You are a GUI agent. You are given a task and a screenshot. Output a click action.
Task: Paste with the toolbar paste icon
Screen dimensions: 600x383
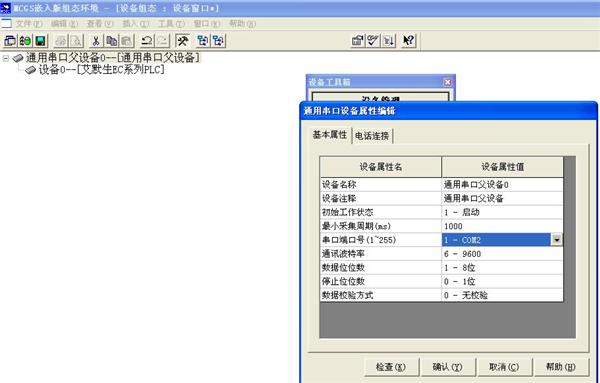127,41
